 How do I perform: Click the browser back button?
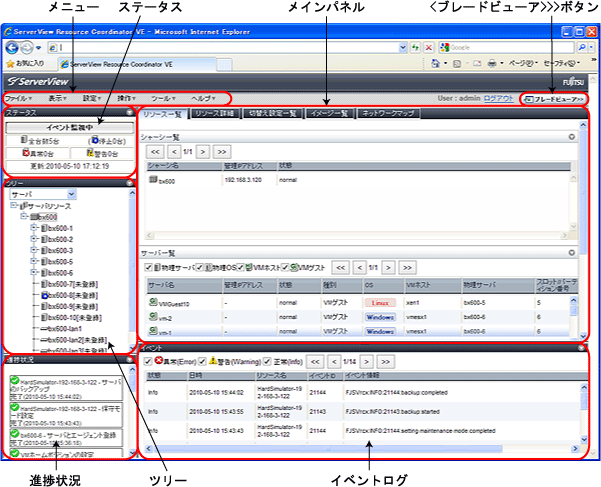coord(12,48)
